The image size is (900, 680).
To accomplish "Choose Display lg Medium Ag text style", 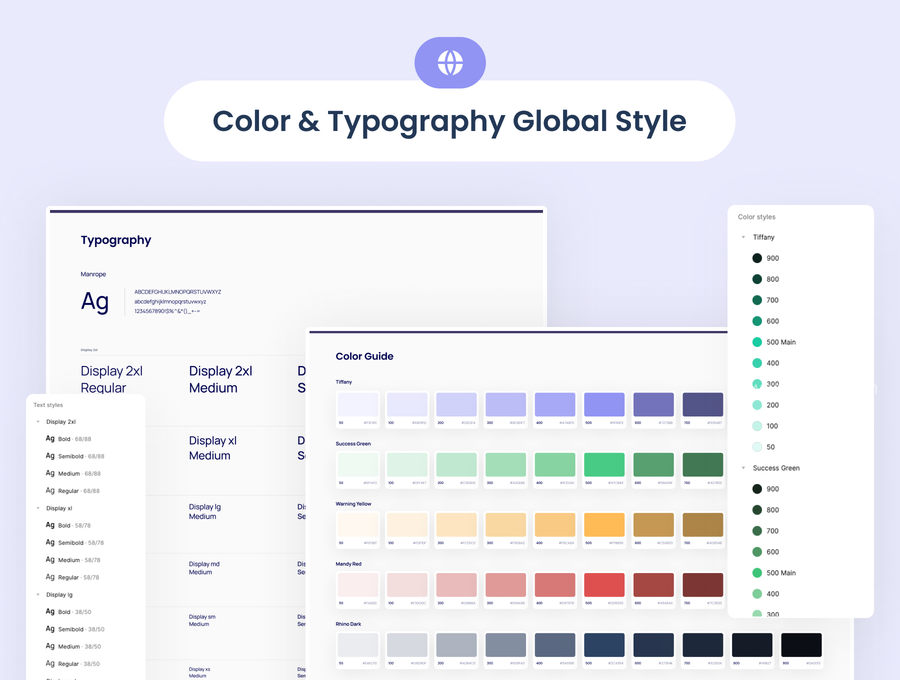I will tap(73, 646).
